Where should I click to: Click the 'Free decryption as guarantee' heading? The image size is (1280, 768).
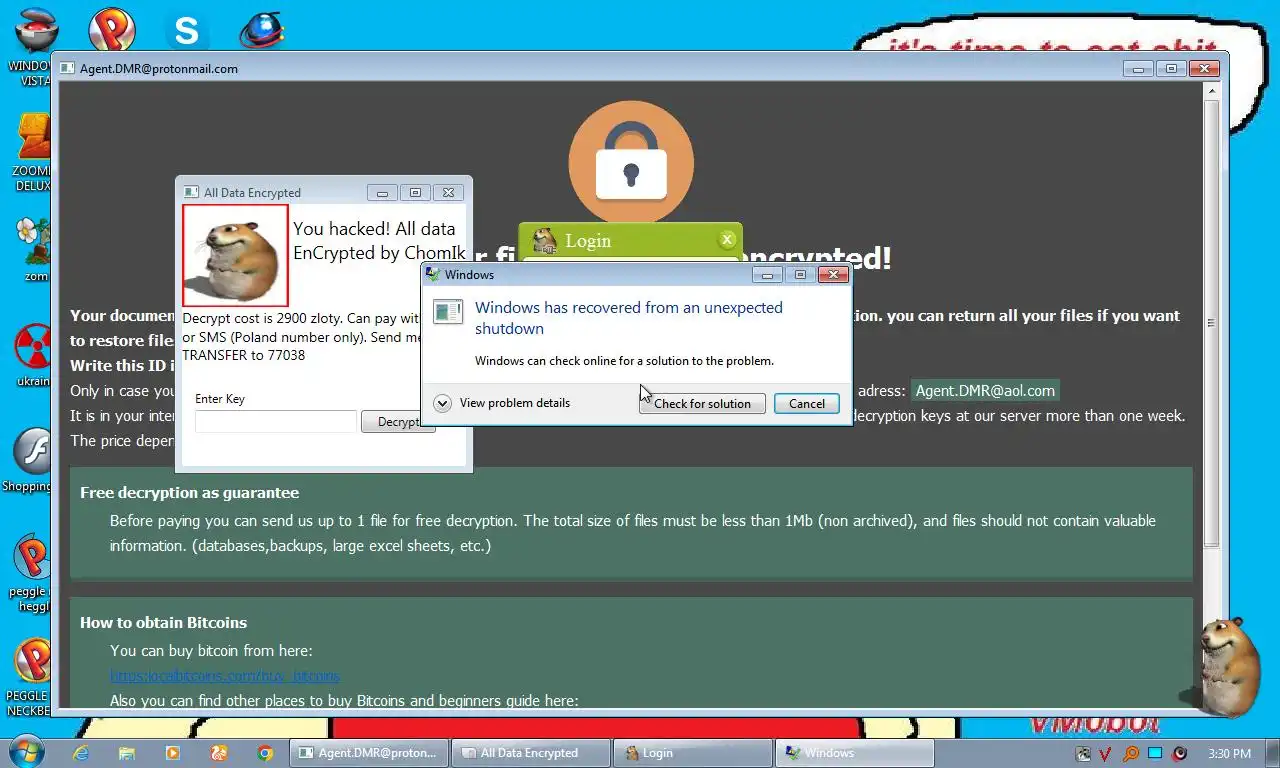[x=189, y=492]
